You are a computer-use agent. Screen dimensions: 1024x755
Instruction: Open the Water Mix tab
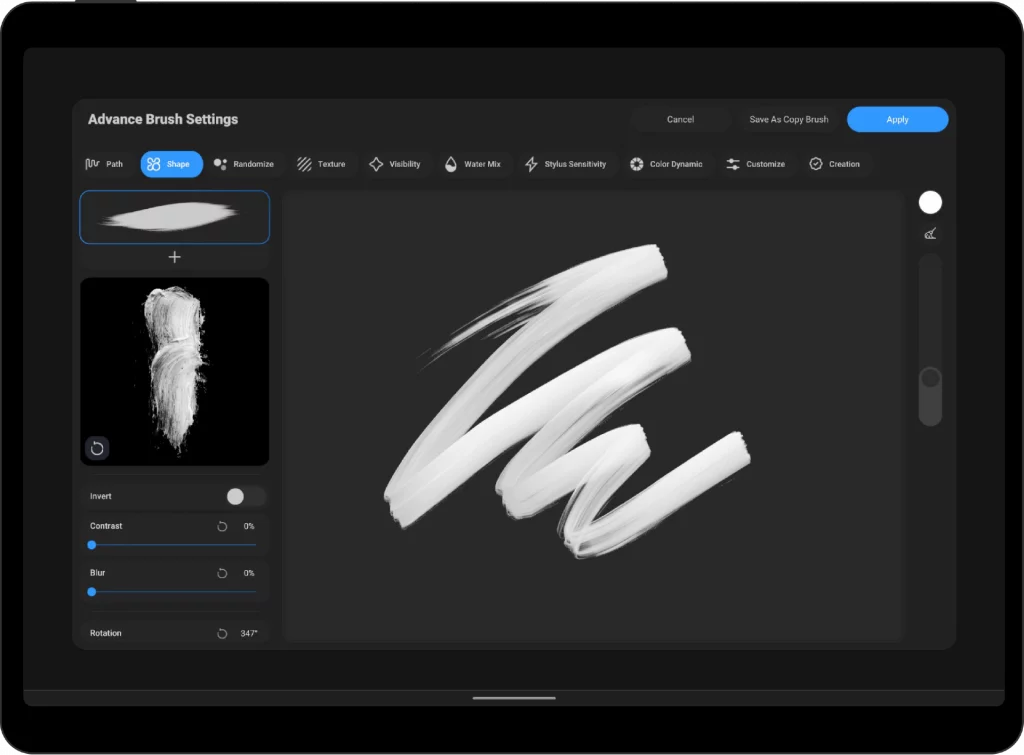pyautogui.click(x=473, y=164)
